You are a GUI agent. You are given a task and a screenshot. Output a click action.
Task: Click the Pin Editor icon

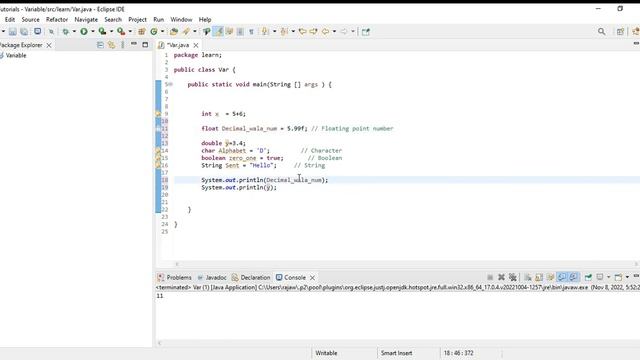pyautogui.click(x=366, y=31)
